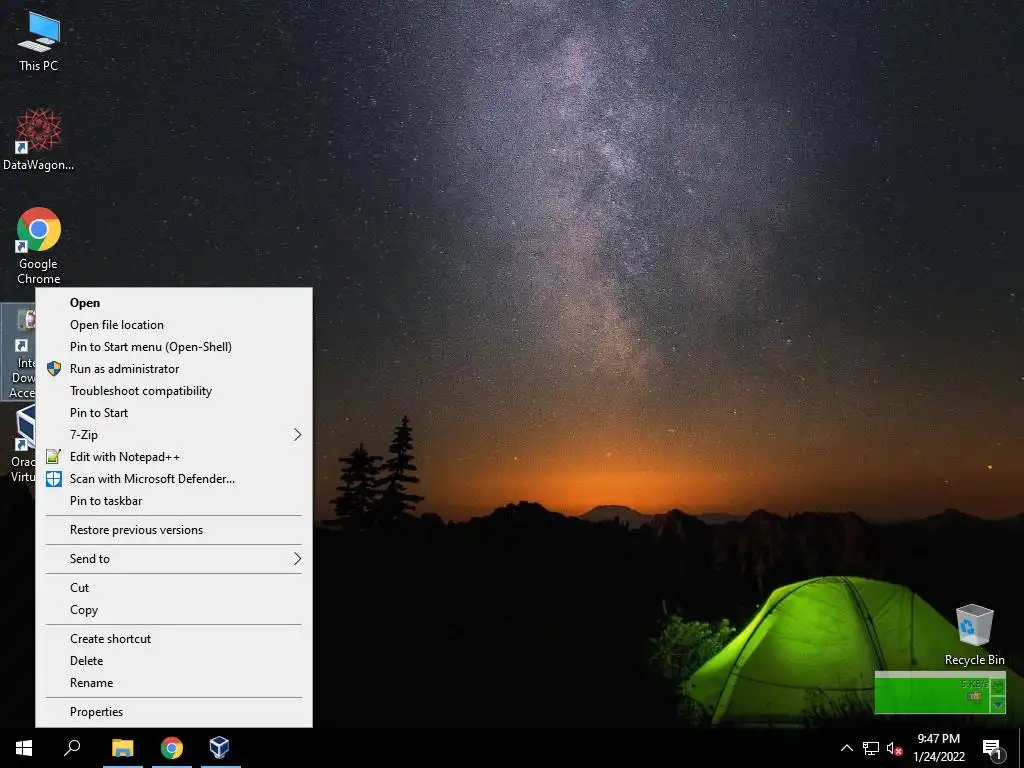Expand the 7-Zip submenu

174,435
